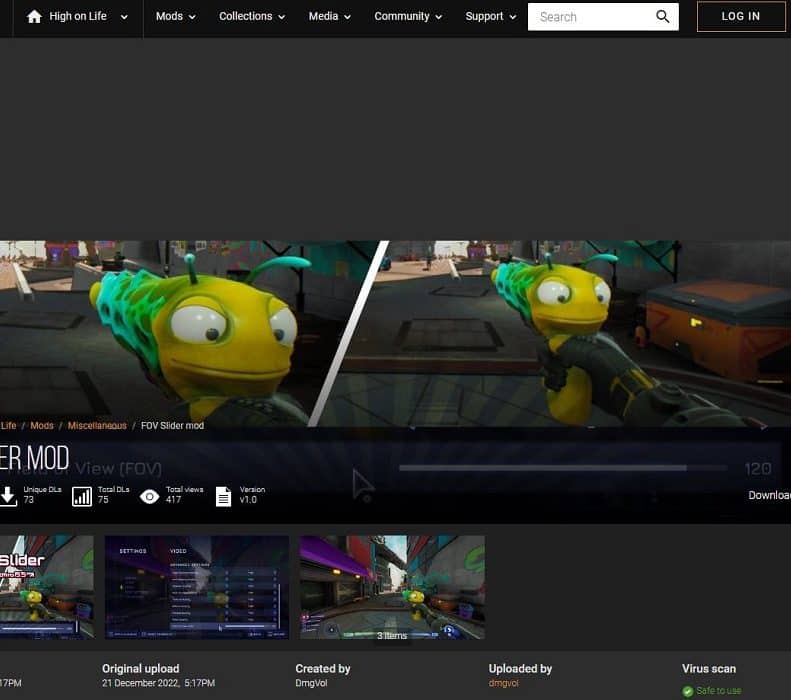The image size is (791, 700).
Task: Click the '417' total views value
Action: (173, 500)
